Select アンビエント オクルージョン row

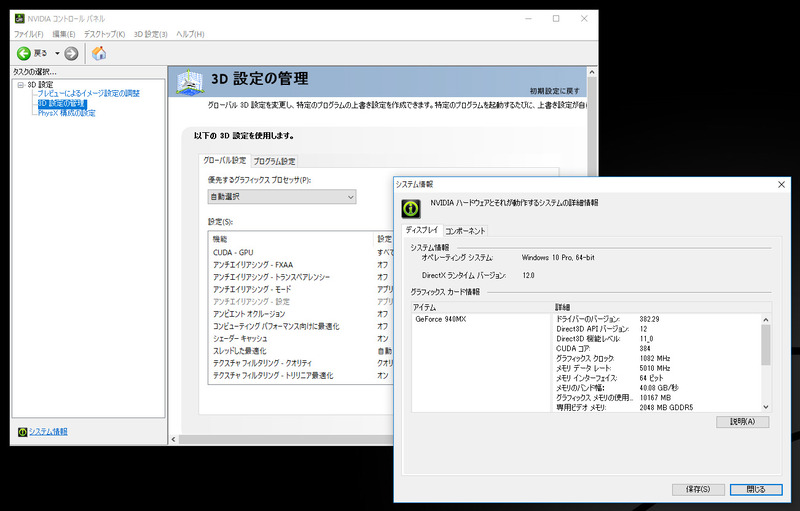pyautogui.click(x=301, y=314)
